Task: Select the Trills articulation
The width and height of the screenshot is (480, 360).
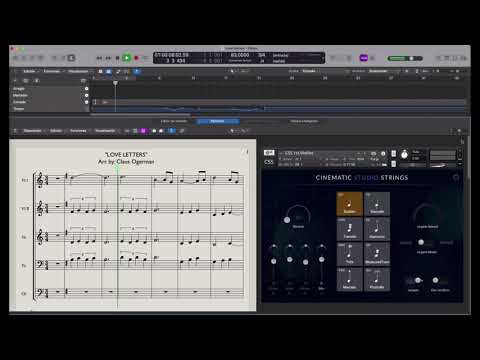Action: (x=349, y=254)
